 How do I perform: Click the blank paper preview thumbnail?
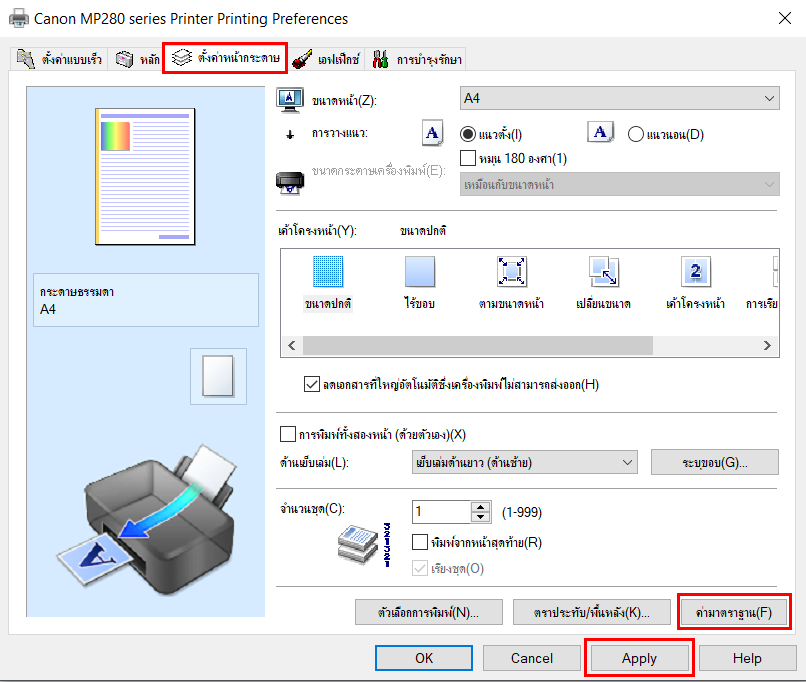tap(218, 376)
